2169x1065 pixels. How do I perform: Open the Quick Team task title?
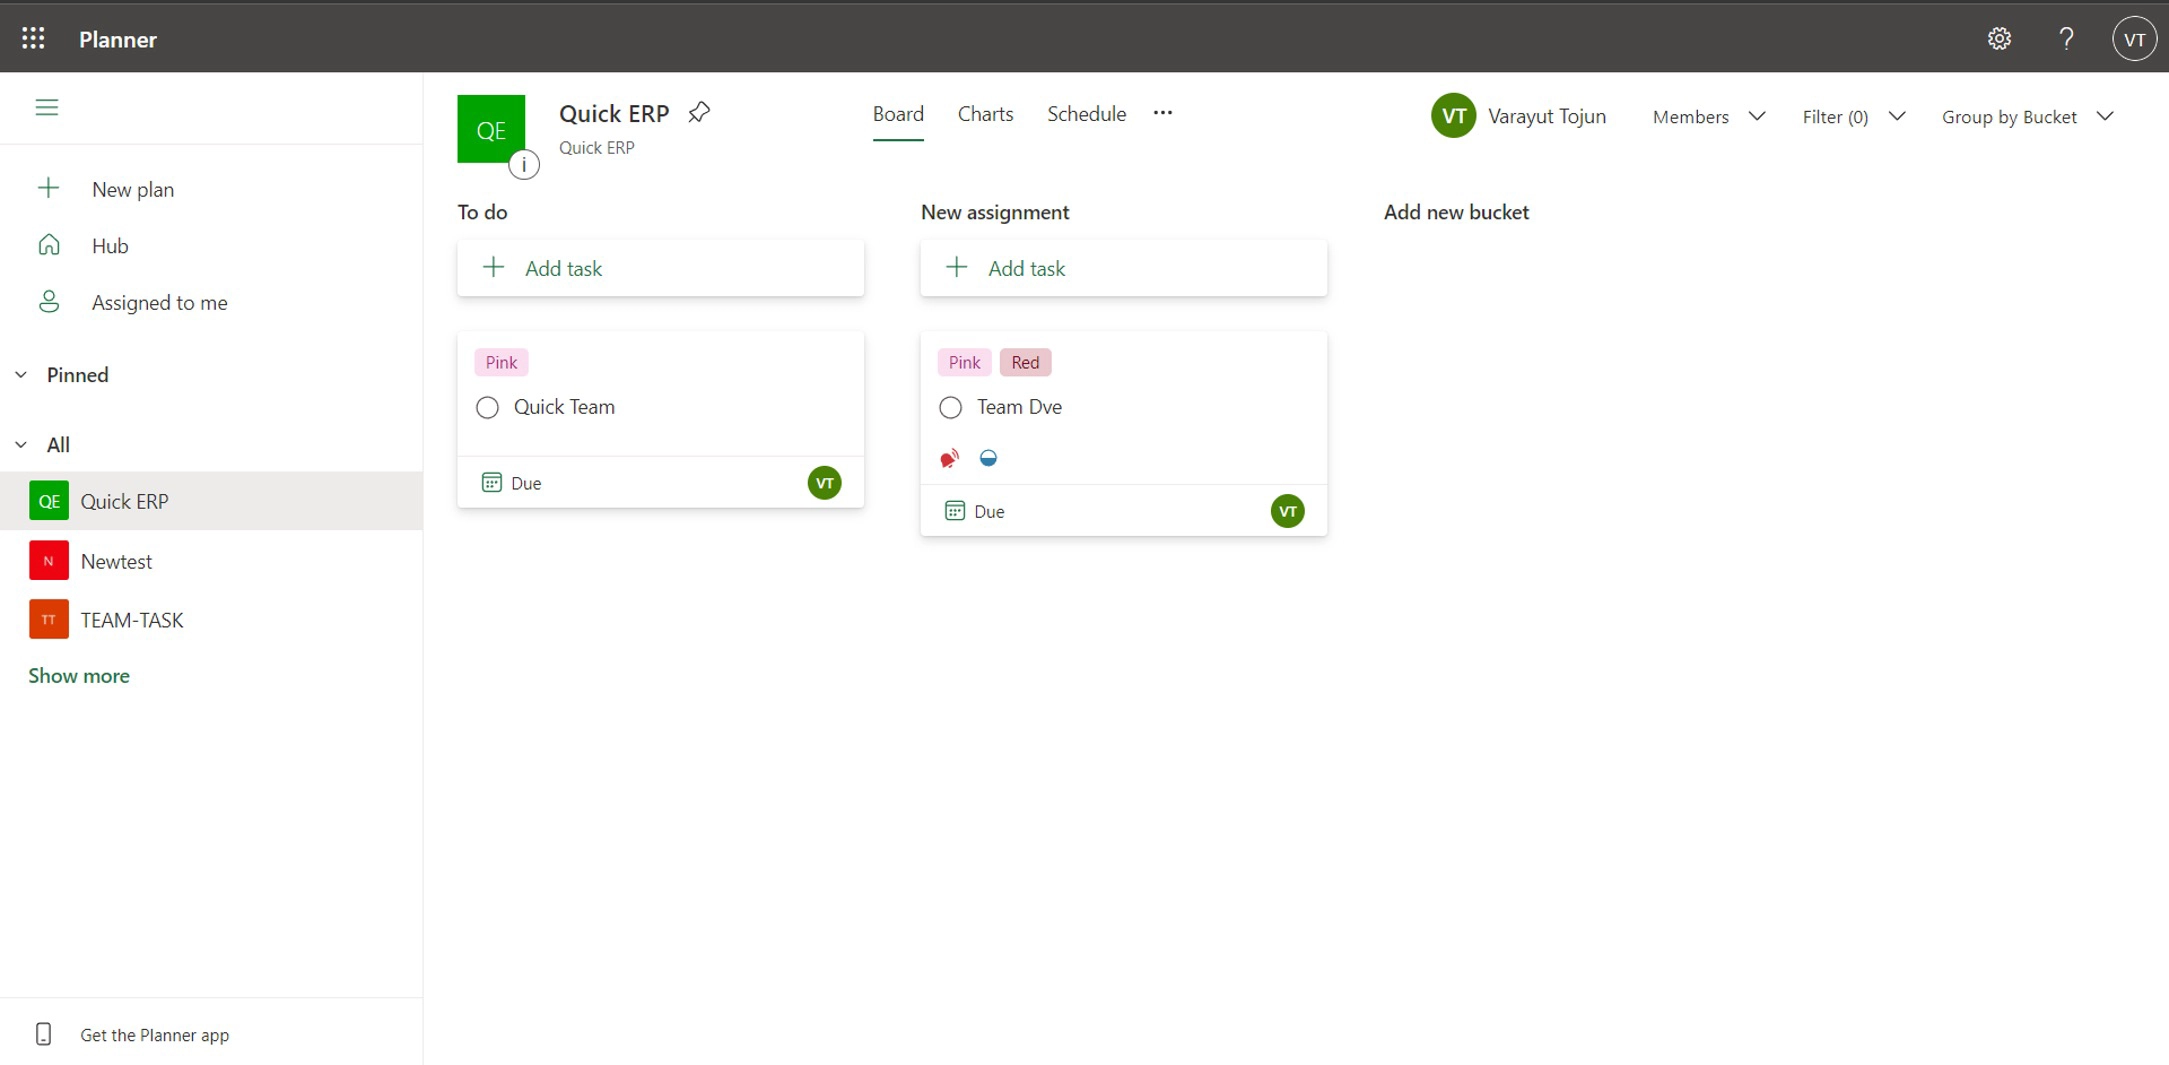564,407
